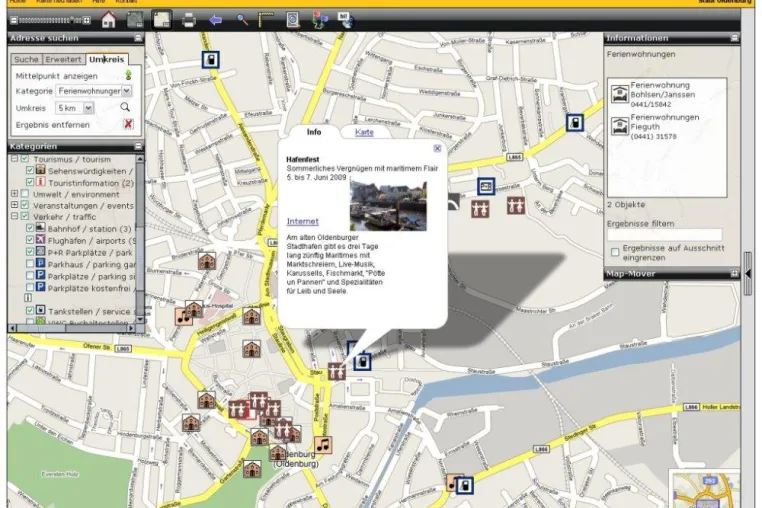Enable the Umwelt / environment checkbox
This screenshot has height=508, width=762.
click(x=25, y=194)
